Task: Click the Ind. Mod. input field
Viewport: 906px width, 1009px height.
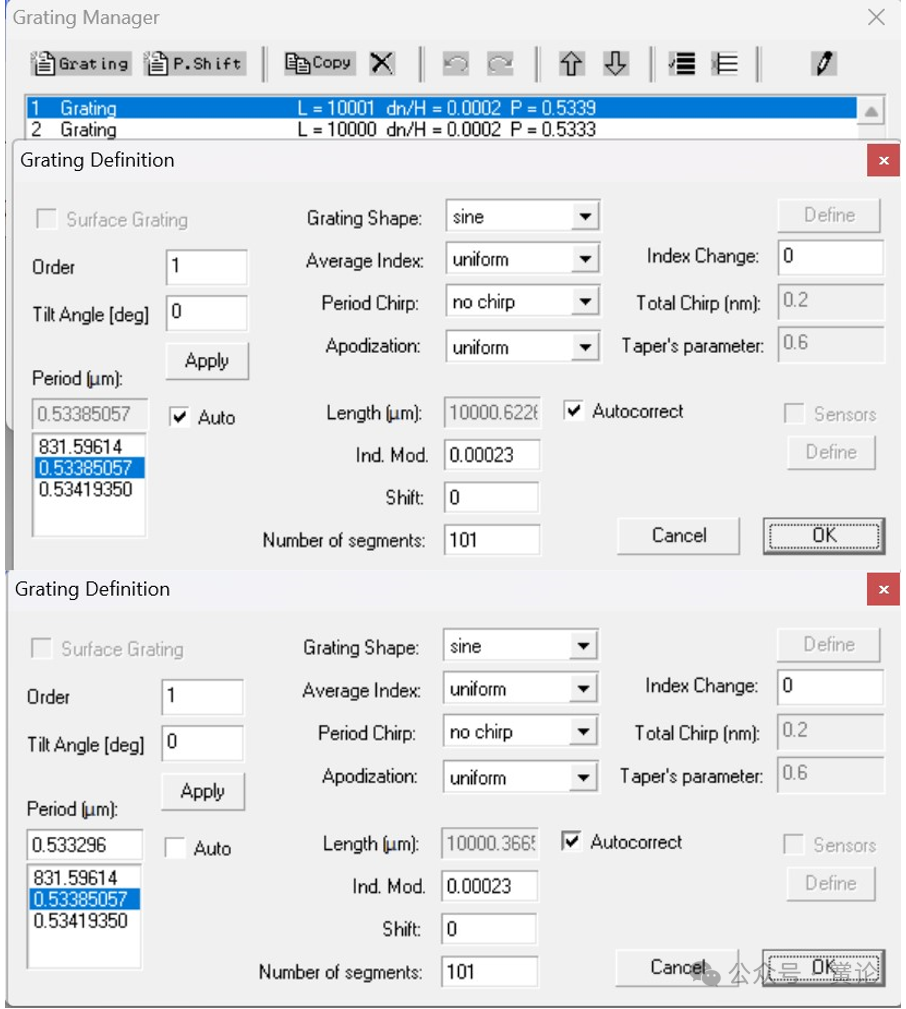Action: point(491,455)
